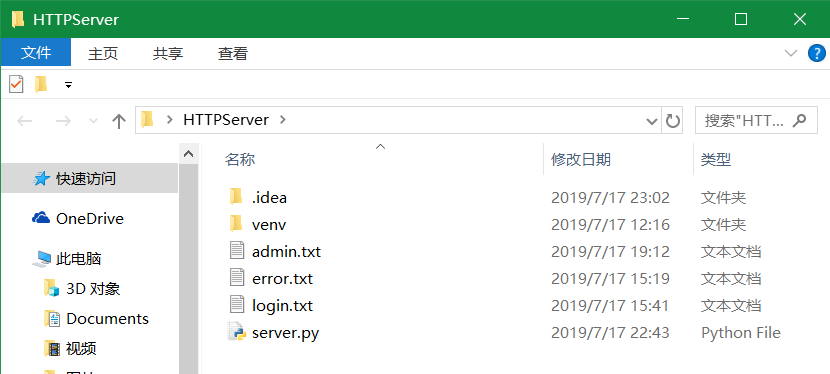Image resolution: width=830 pixels, height=374 pixels.
Task: Click the properties checkmark icon in quick access toolbar
Action: pyautogui.click(x=16, y=84)
